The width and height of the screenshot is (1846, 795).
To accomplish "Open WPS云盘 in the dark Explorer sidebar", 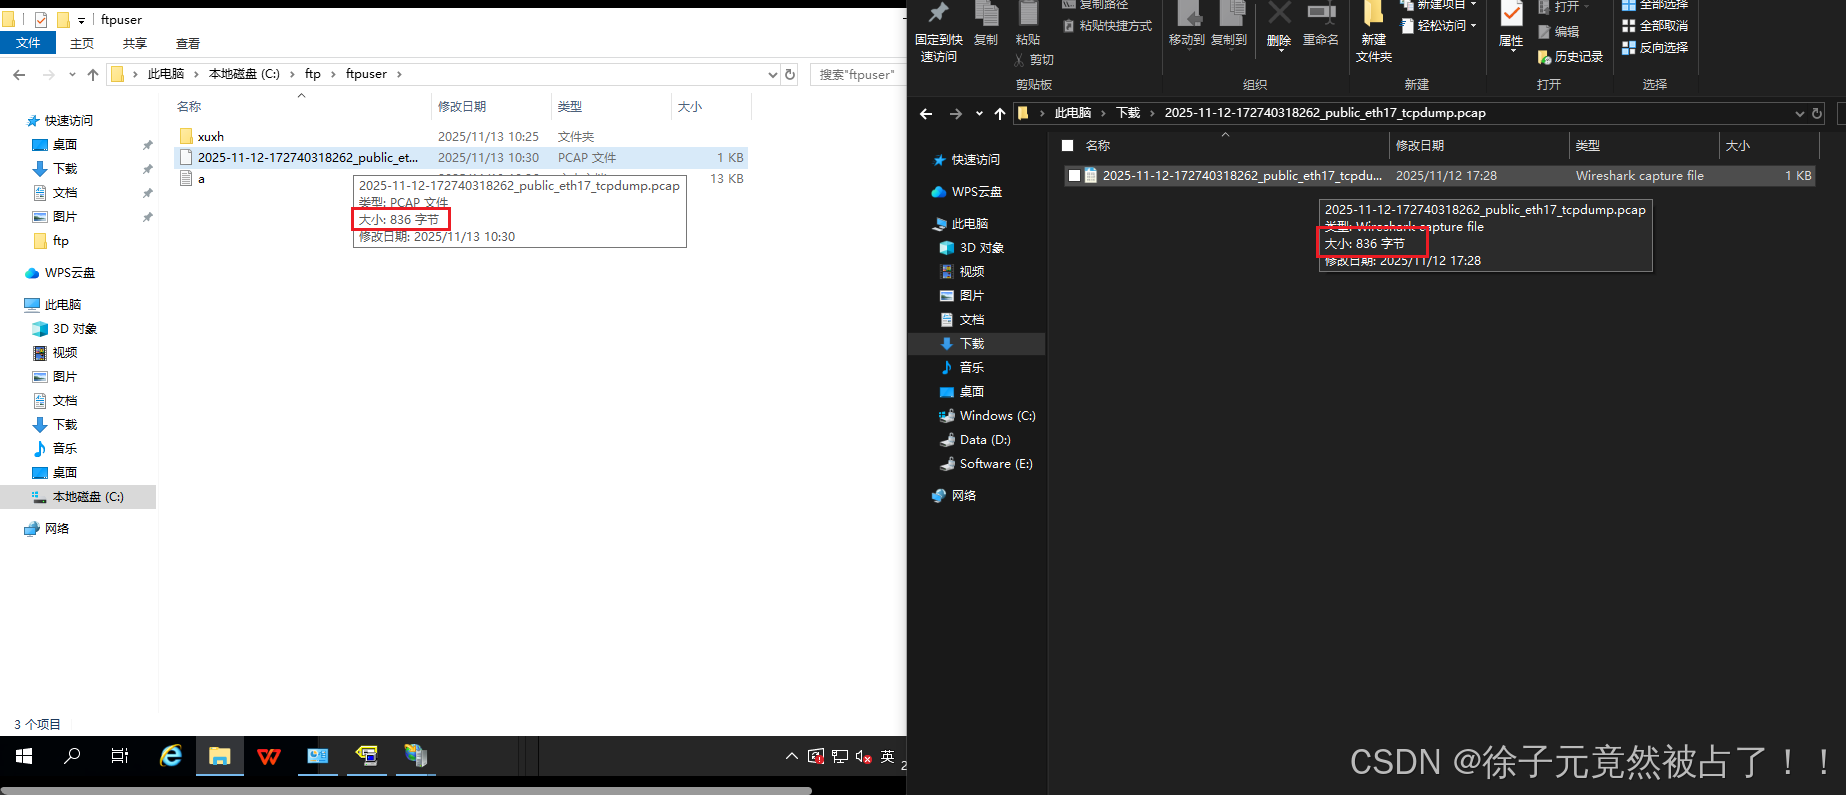I will point(976,192).
